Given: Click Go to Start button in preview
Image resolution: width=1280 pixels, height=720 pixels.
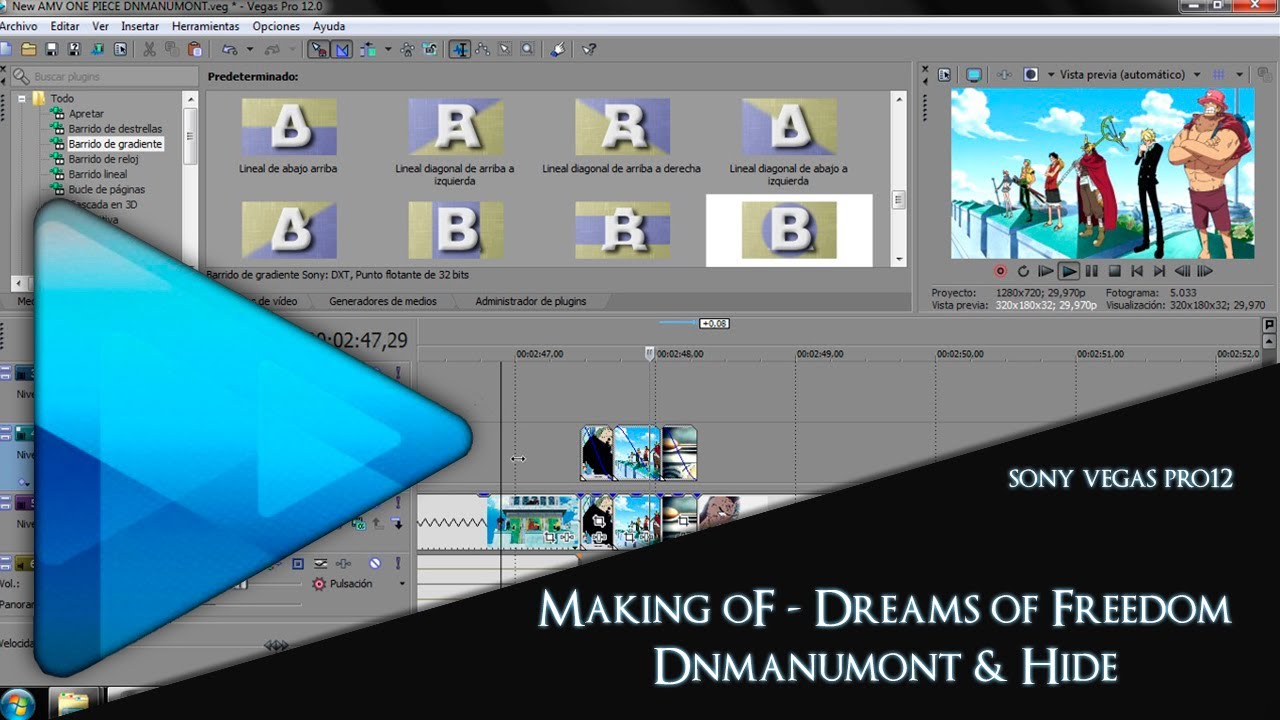Looking at the screenshot, I should tap(1137, 270).
